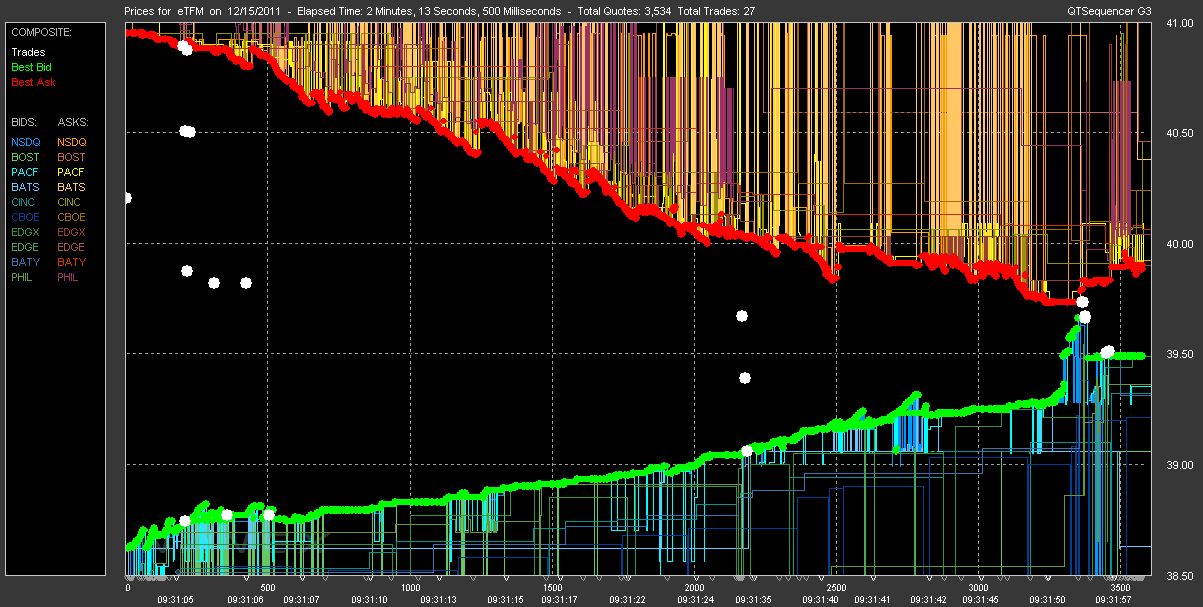Click the 09:31:42 time label
This screenshot has width=1203, height=607.
pyautogui.click(x=927, y=600)
